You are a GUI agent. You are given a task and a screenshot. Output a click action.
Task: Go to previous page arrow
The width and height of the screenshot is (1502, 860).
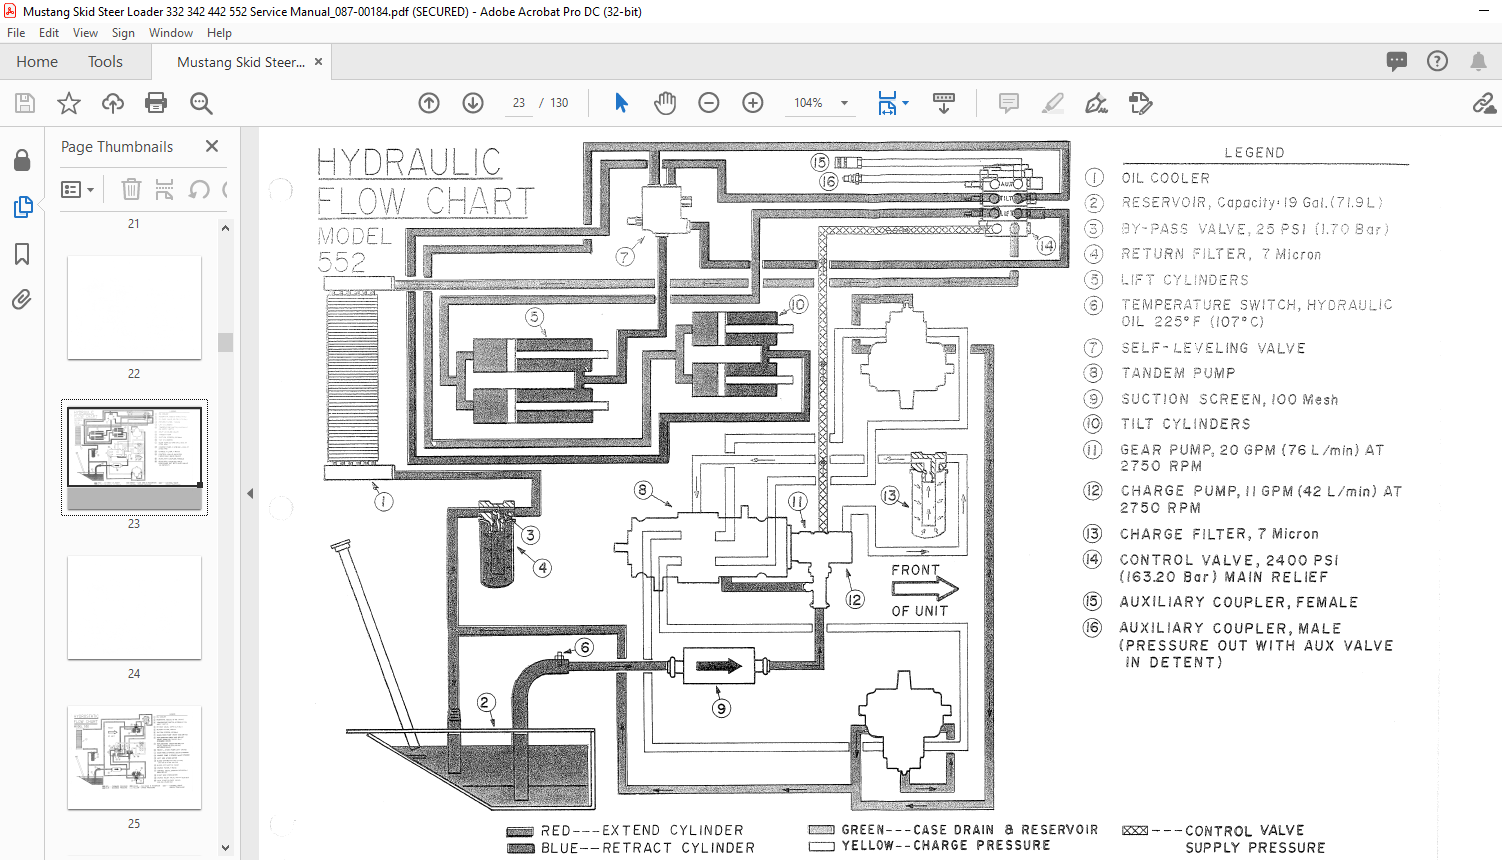coord(429,103)
